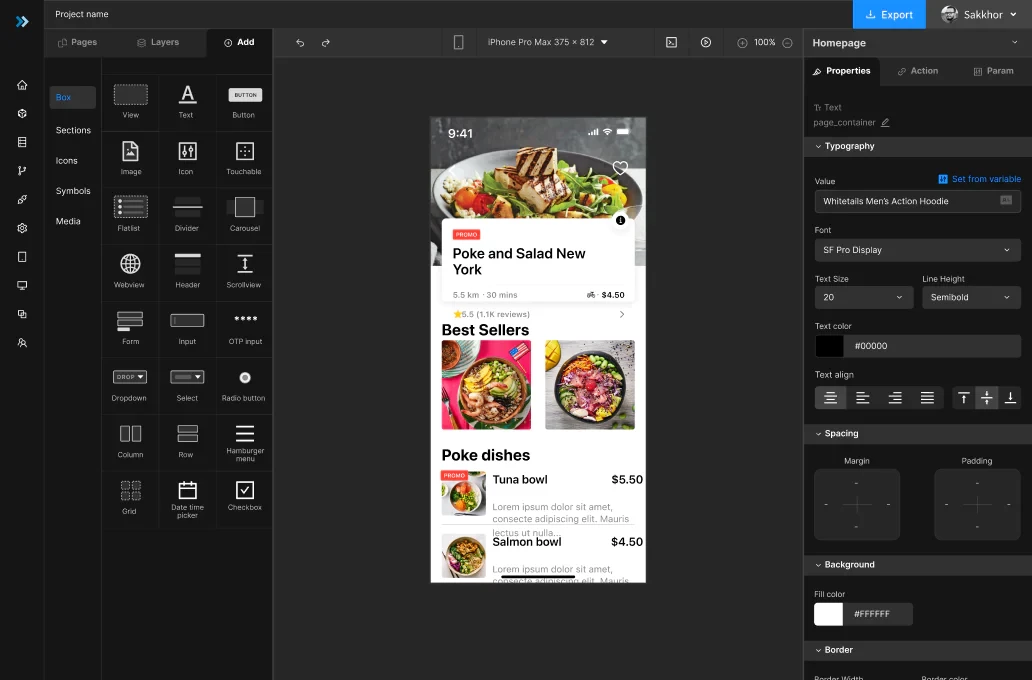This screenshot has height=680, width=1032.
Task: Select the Checkbox component
Action: [245, 490]
